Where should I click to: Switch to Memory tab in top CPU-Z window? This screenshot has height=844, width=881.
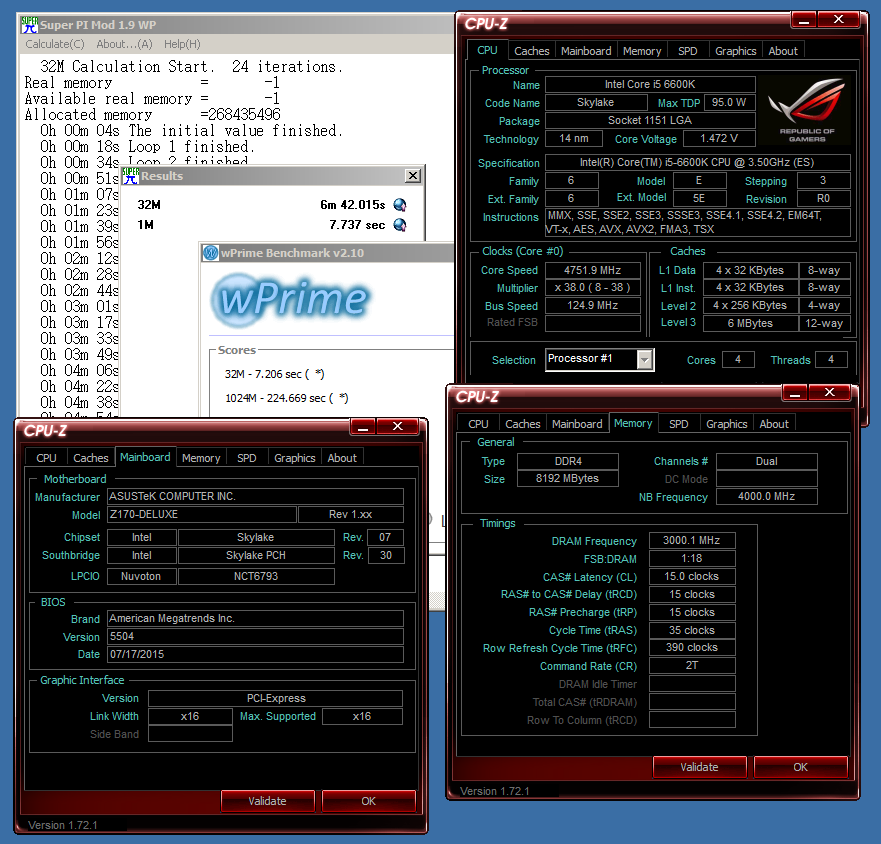642,51
